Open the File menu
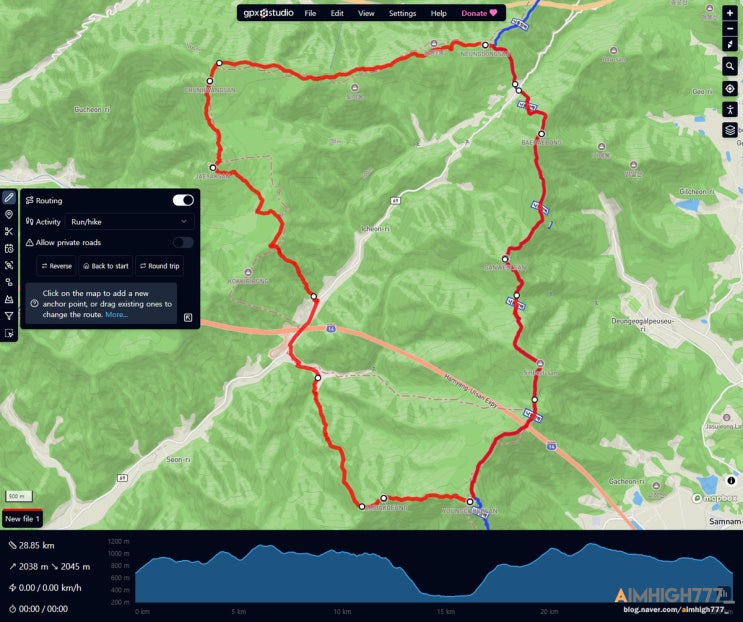The height and width of the screenshot is (622, 743). pos(310,13)
